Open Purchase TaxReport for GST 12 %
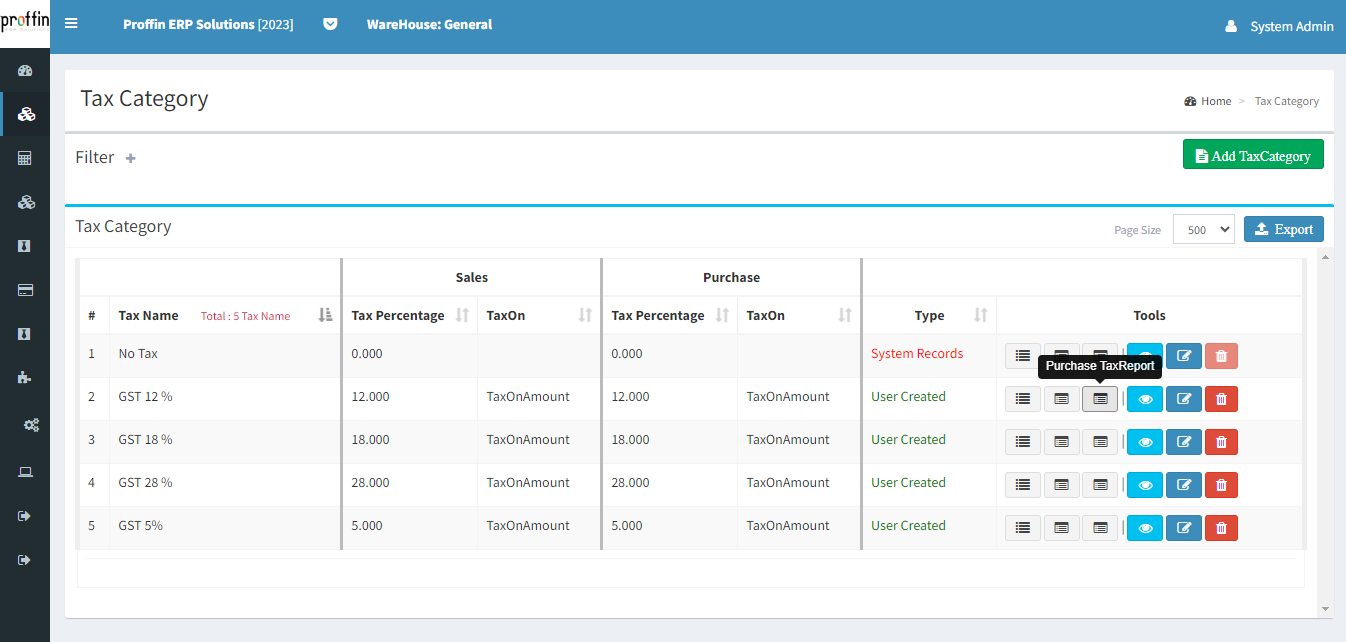 tap(1100, 399)
